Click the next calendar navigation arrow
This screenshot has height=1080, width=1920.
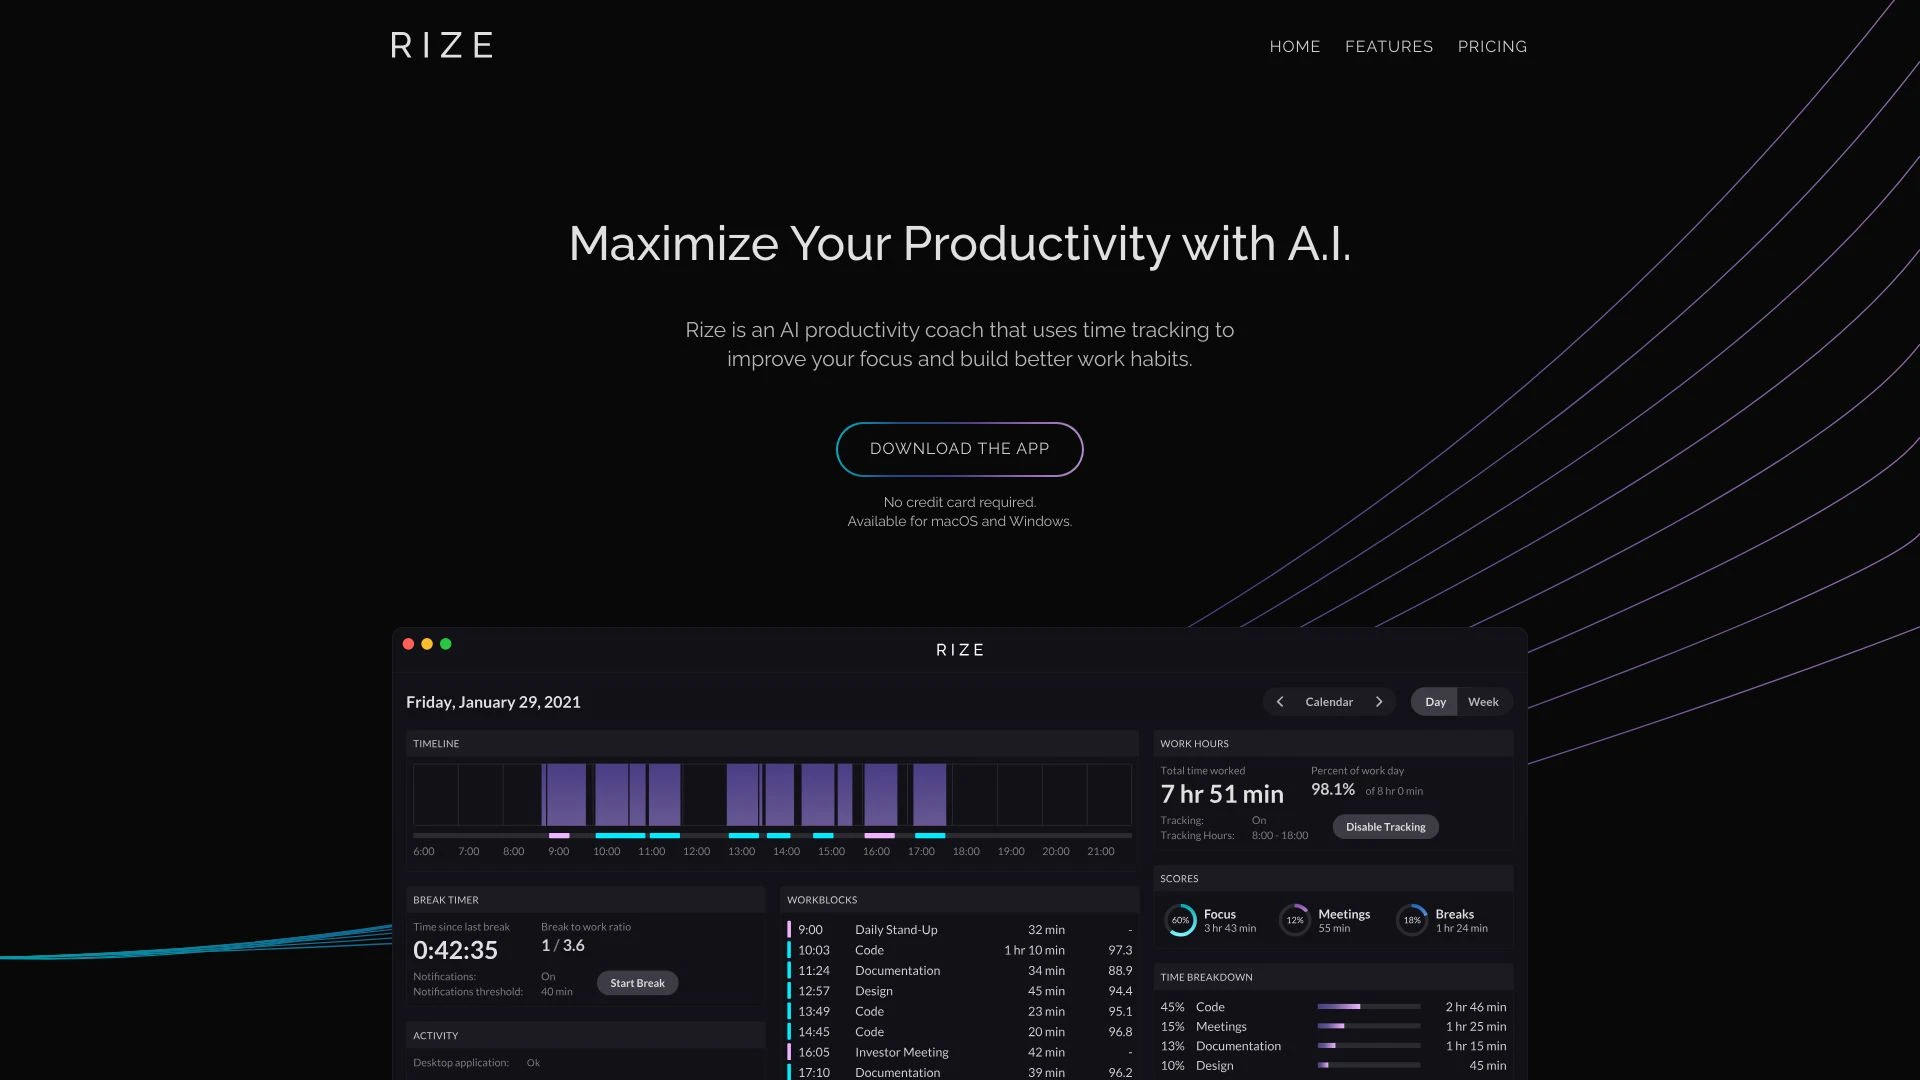coord(1379,702)
